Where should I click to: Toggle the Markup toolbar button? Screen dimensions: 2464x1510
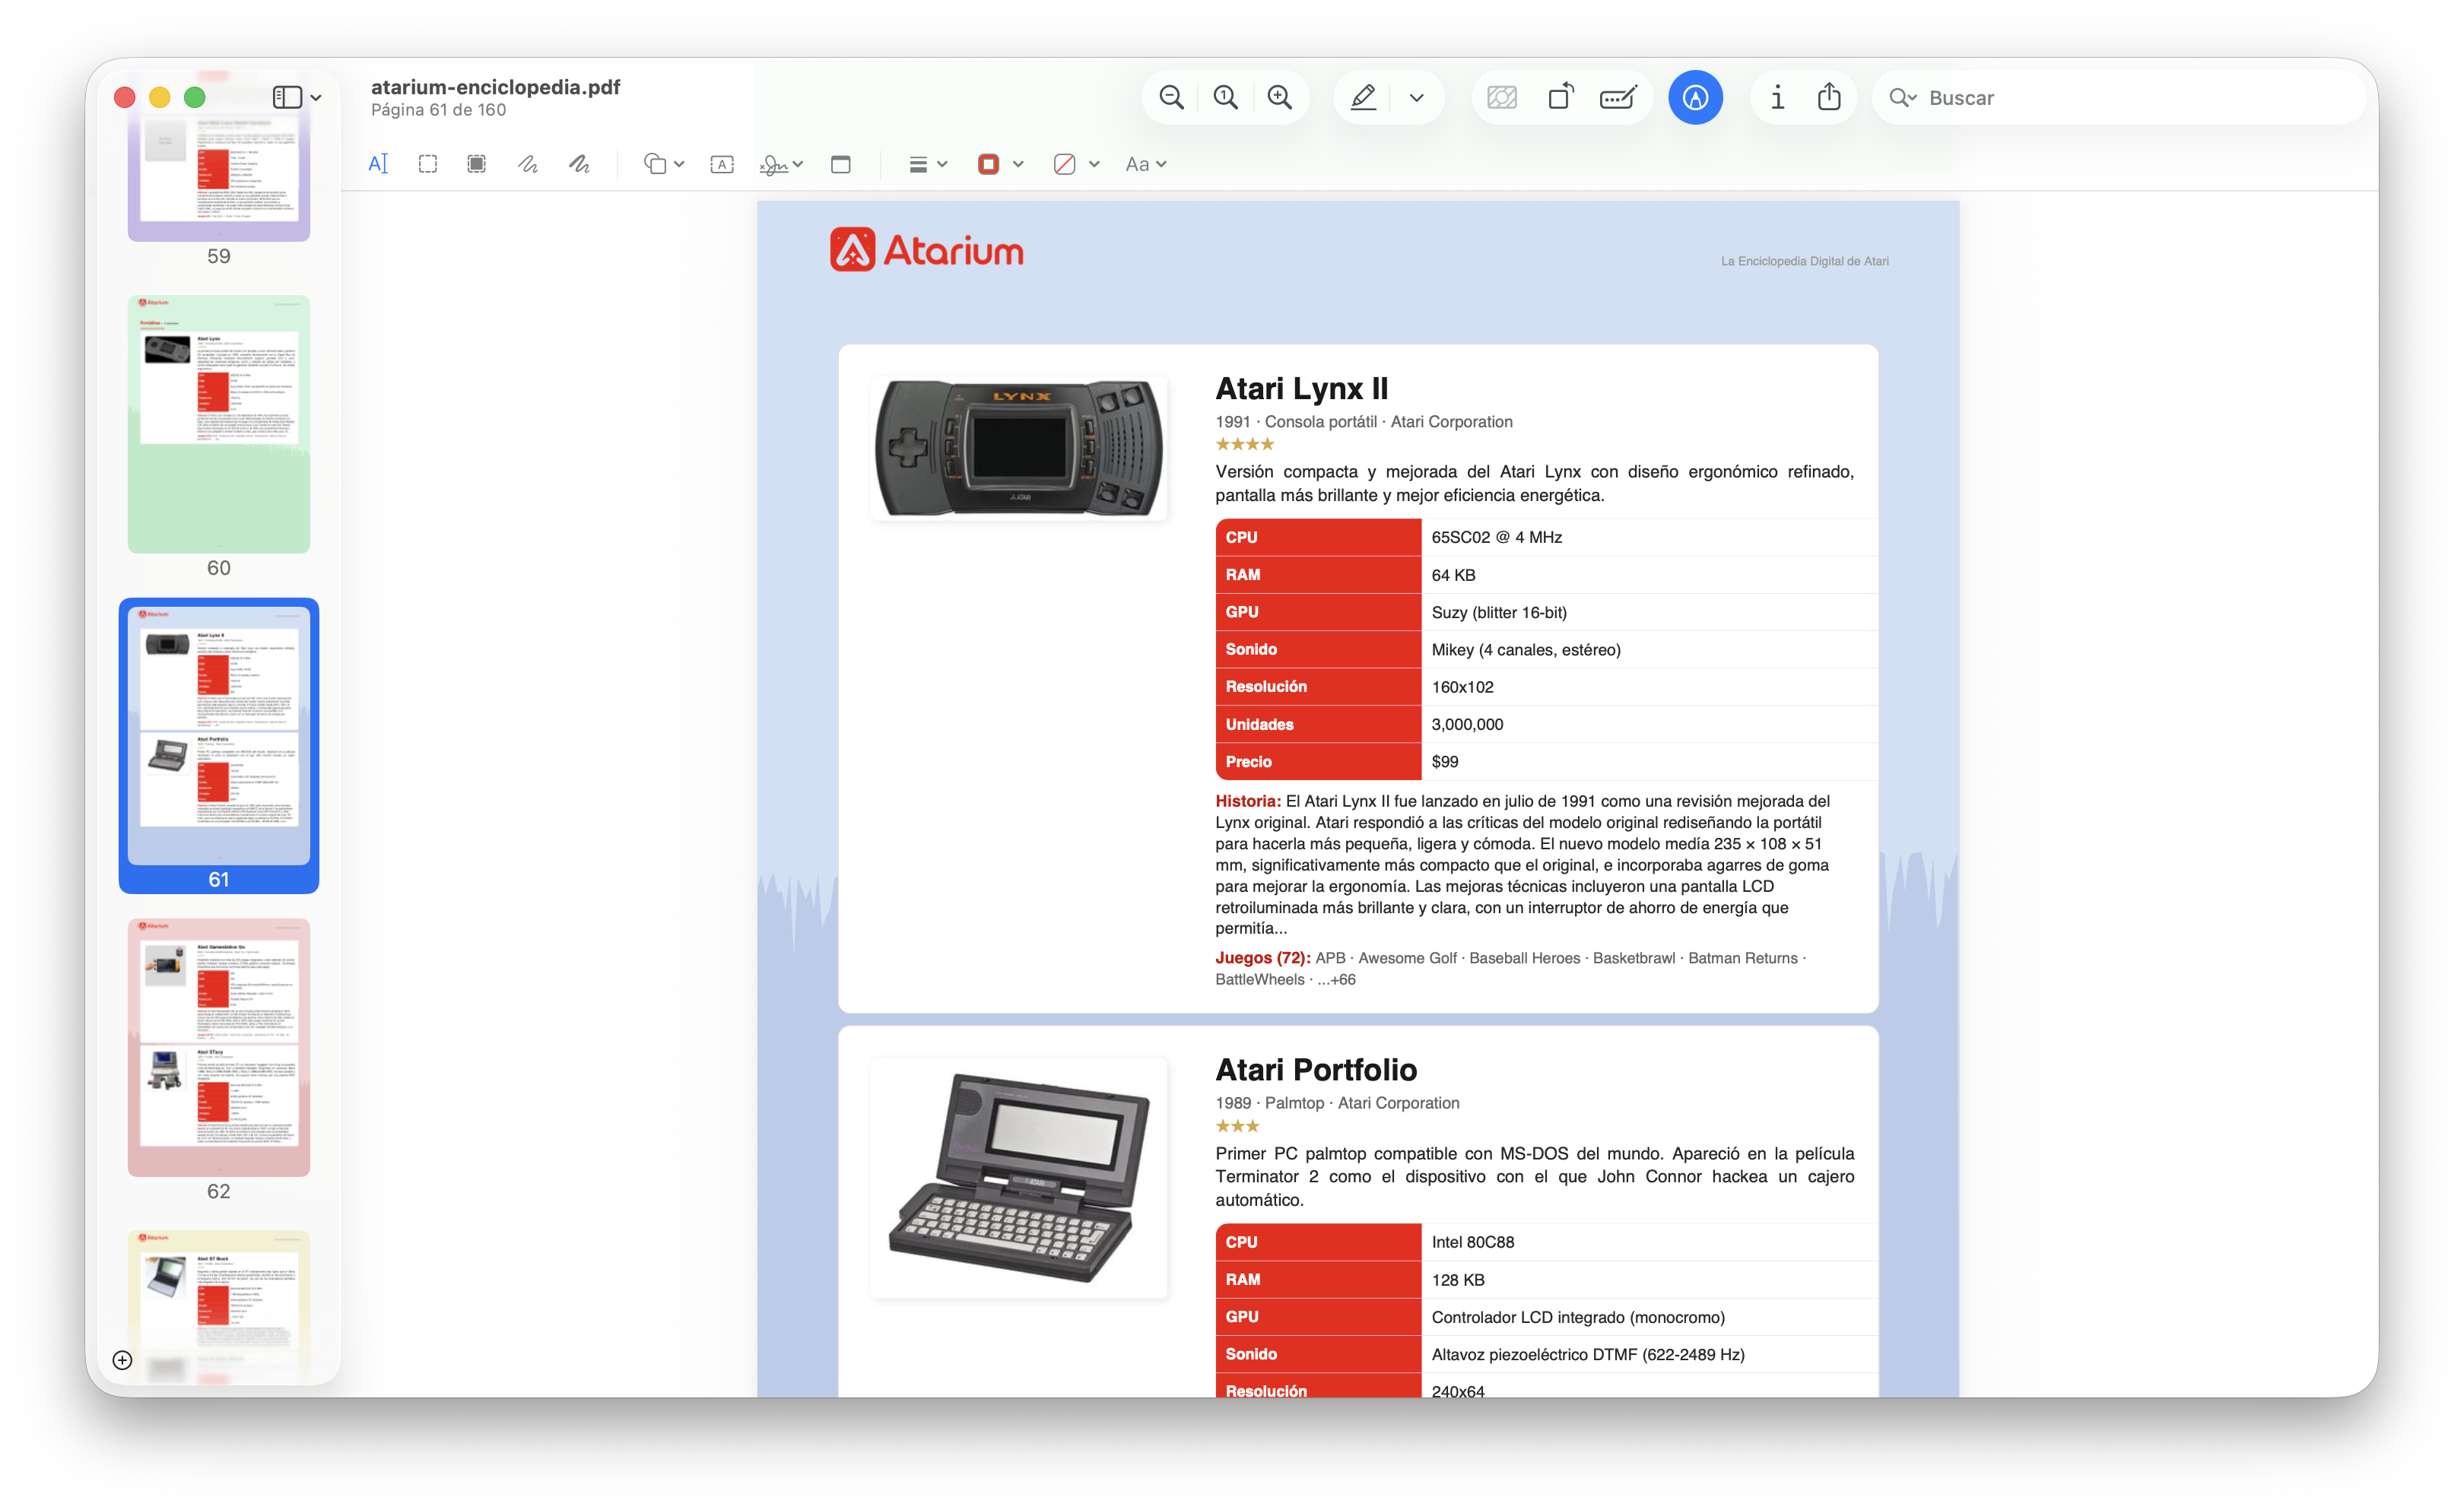(1695, 97)
